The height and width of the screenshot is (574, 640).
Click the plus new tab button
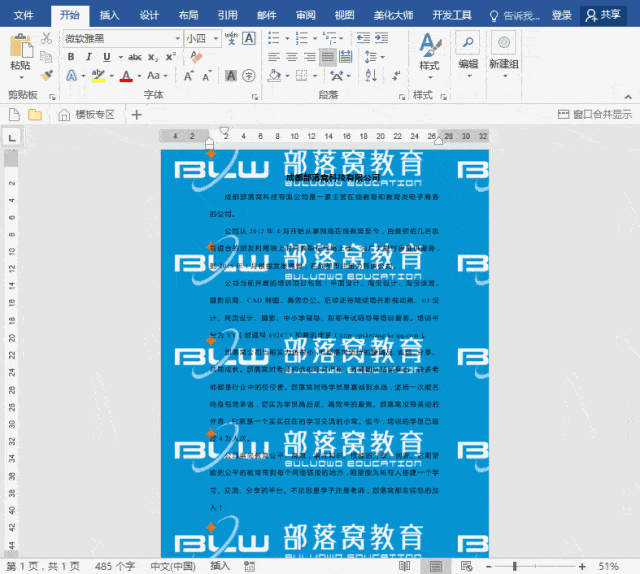pyautogui.click(x=136, y=115)
